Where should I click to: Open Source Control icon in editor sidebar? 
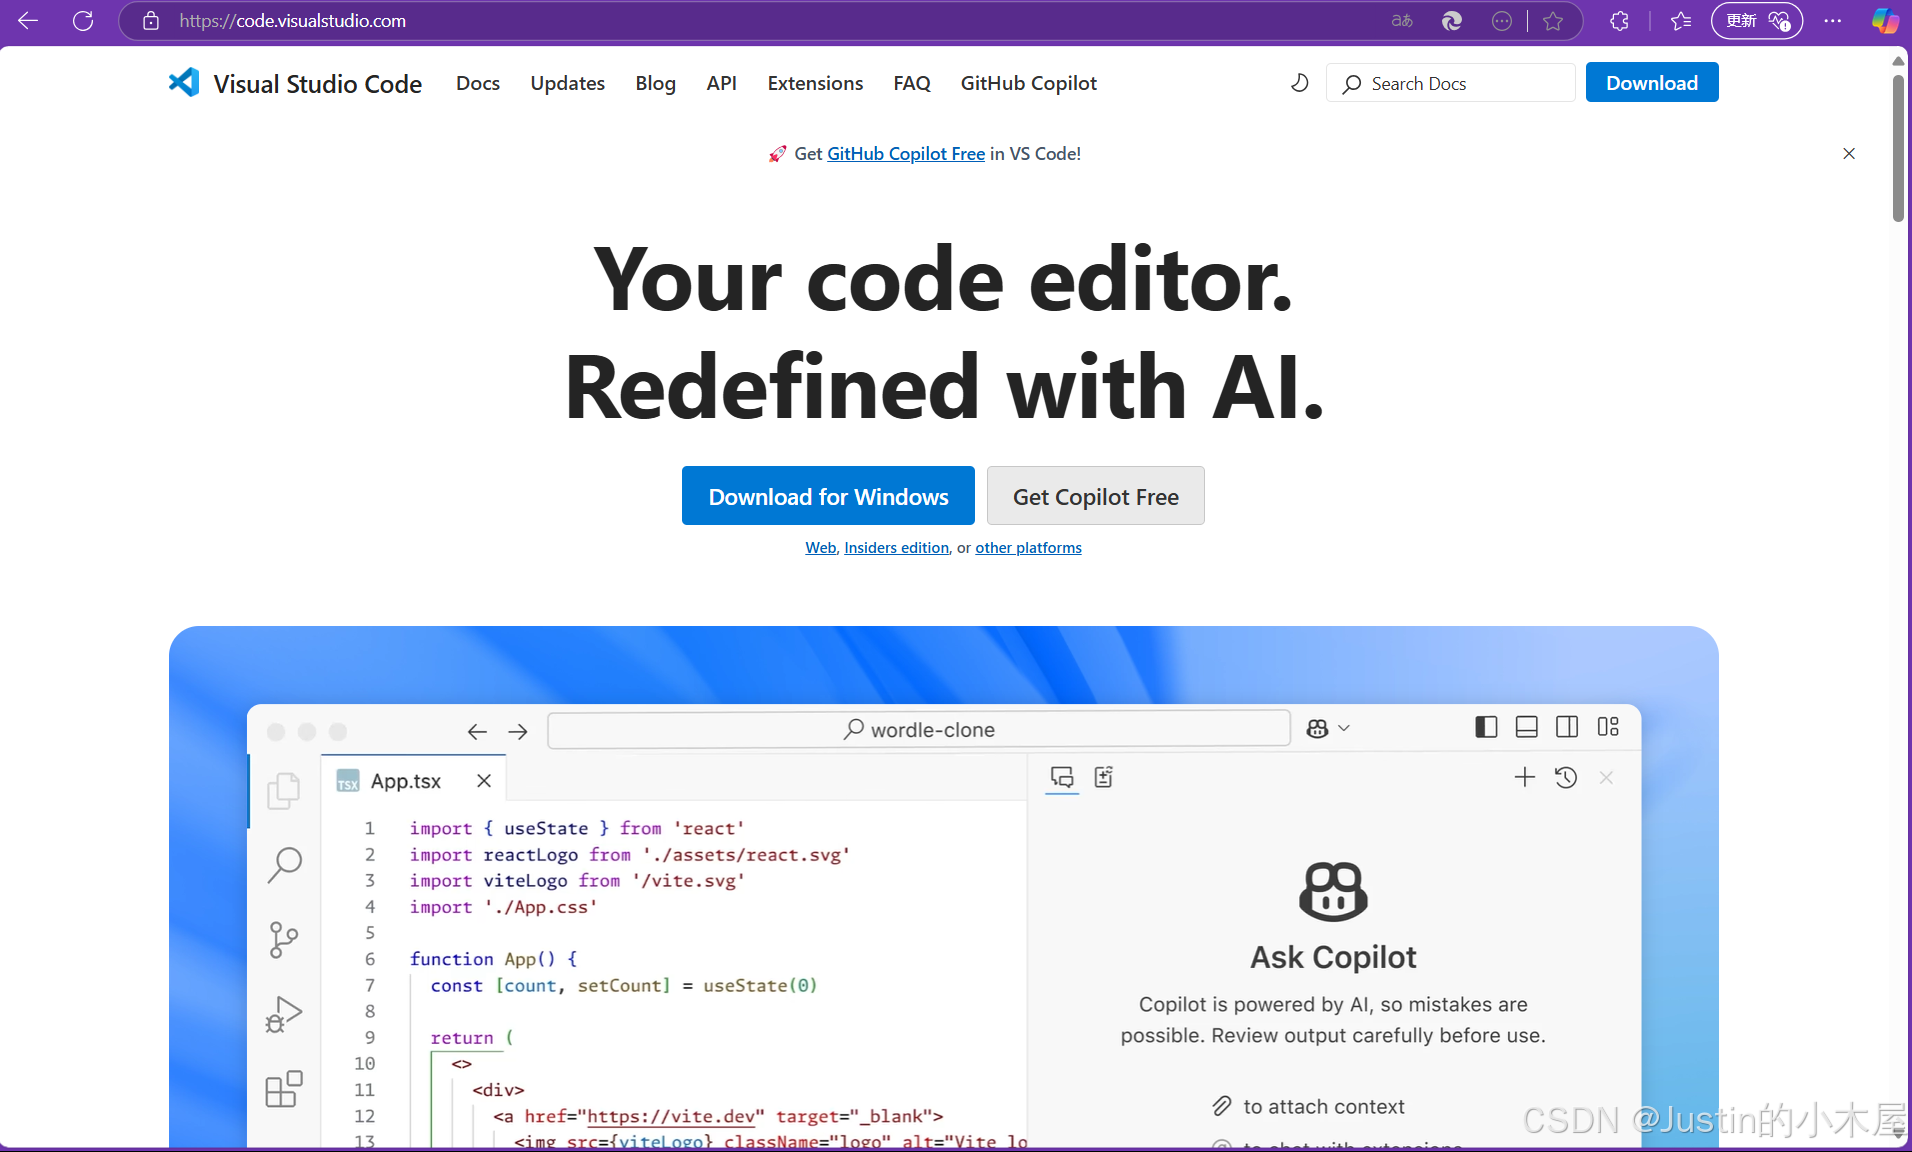[284, 940]
